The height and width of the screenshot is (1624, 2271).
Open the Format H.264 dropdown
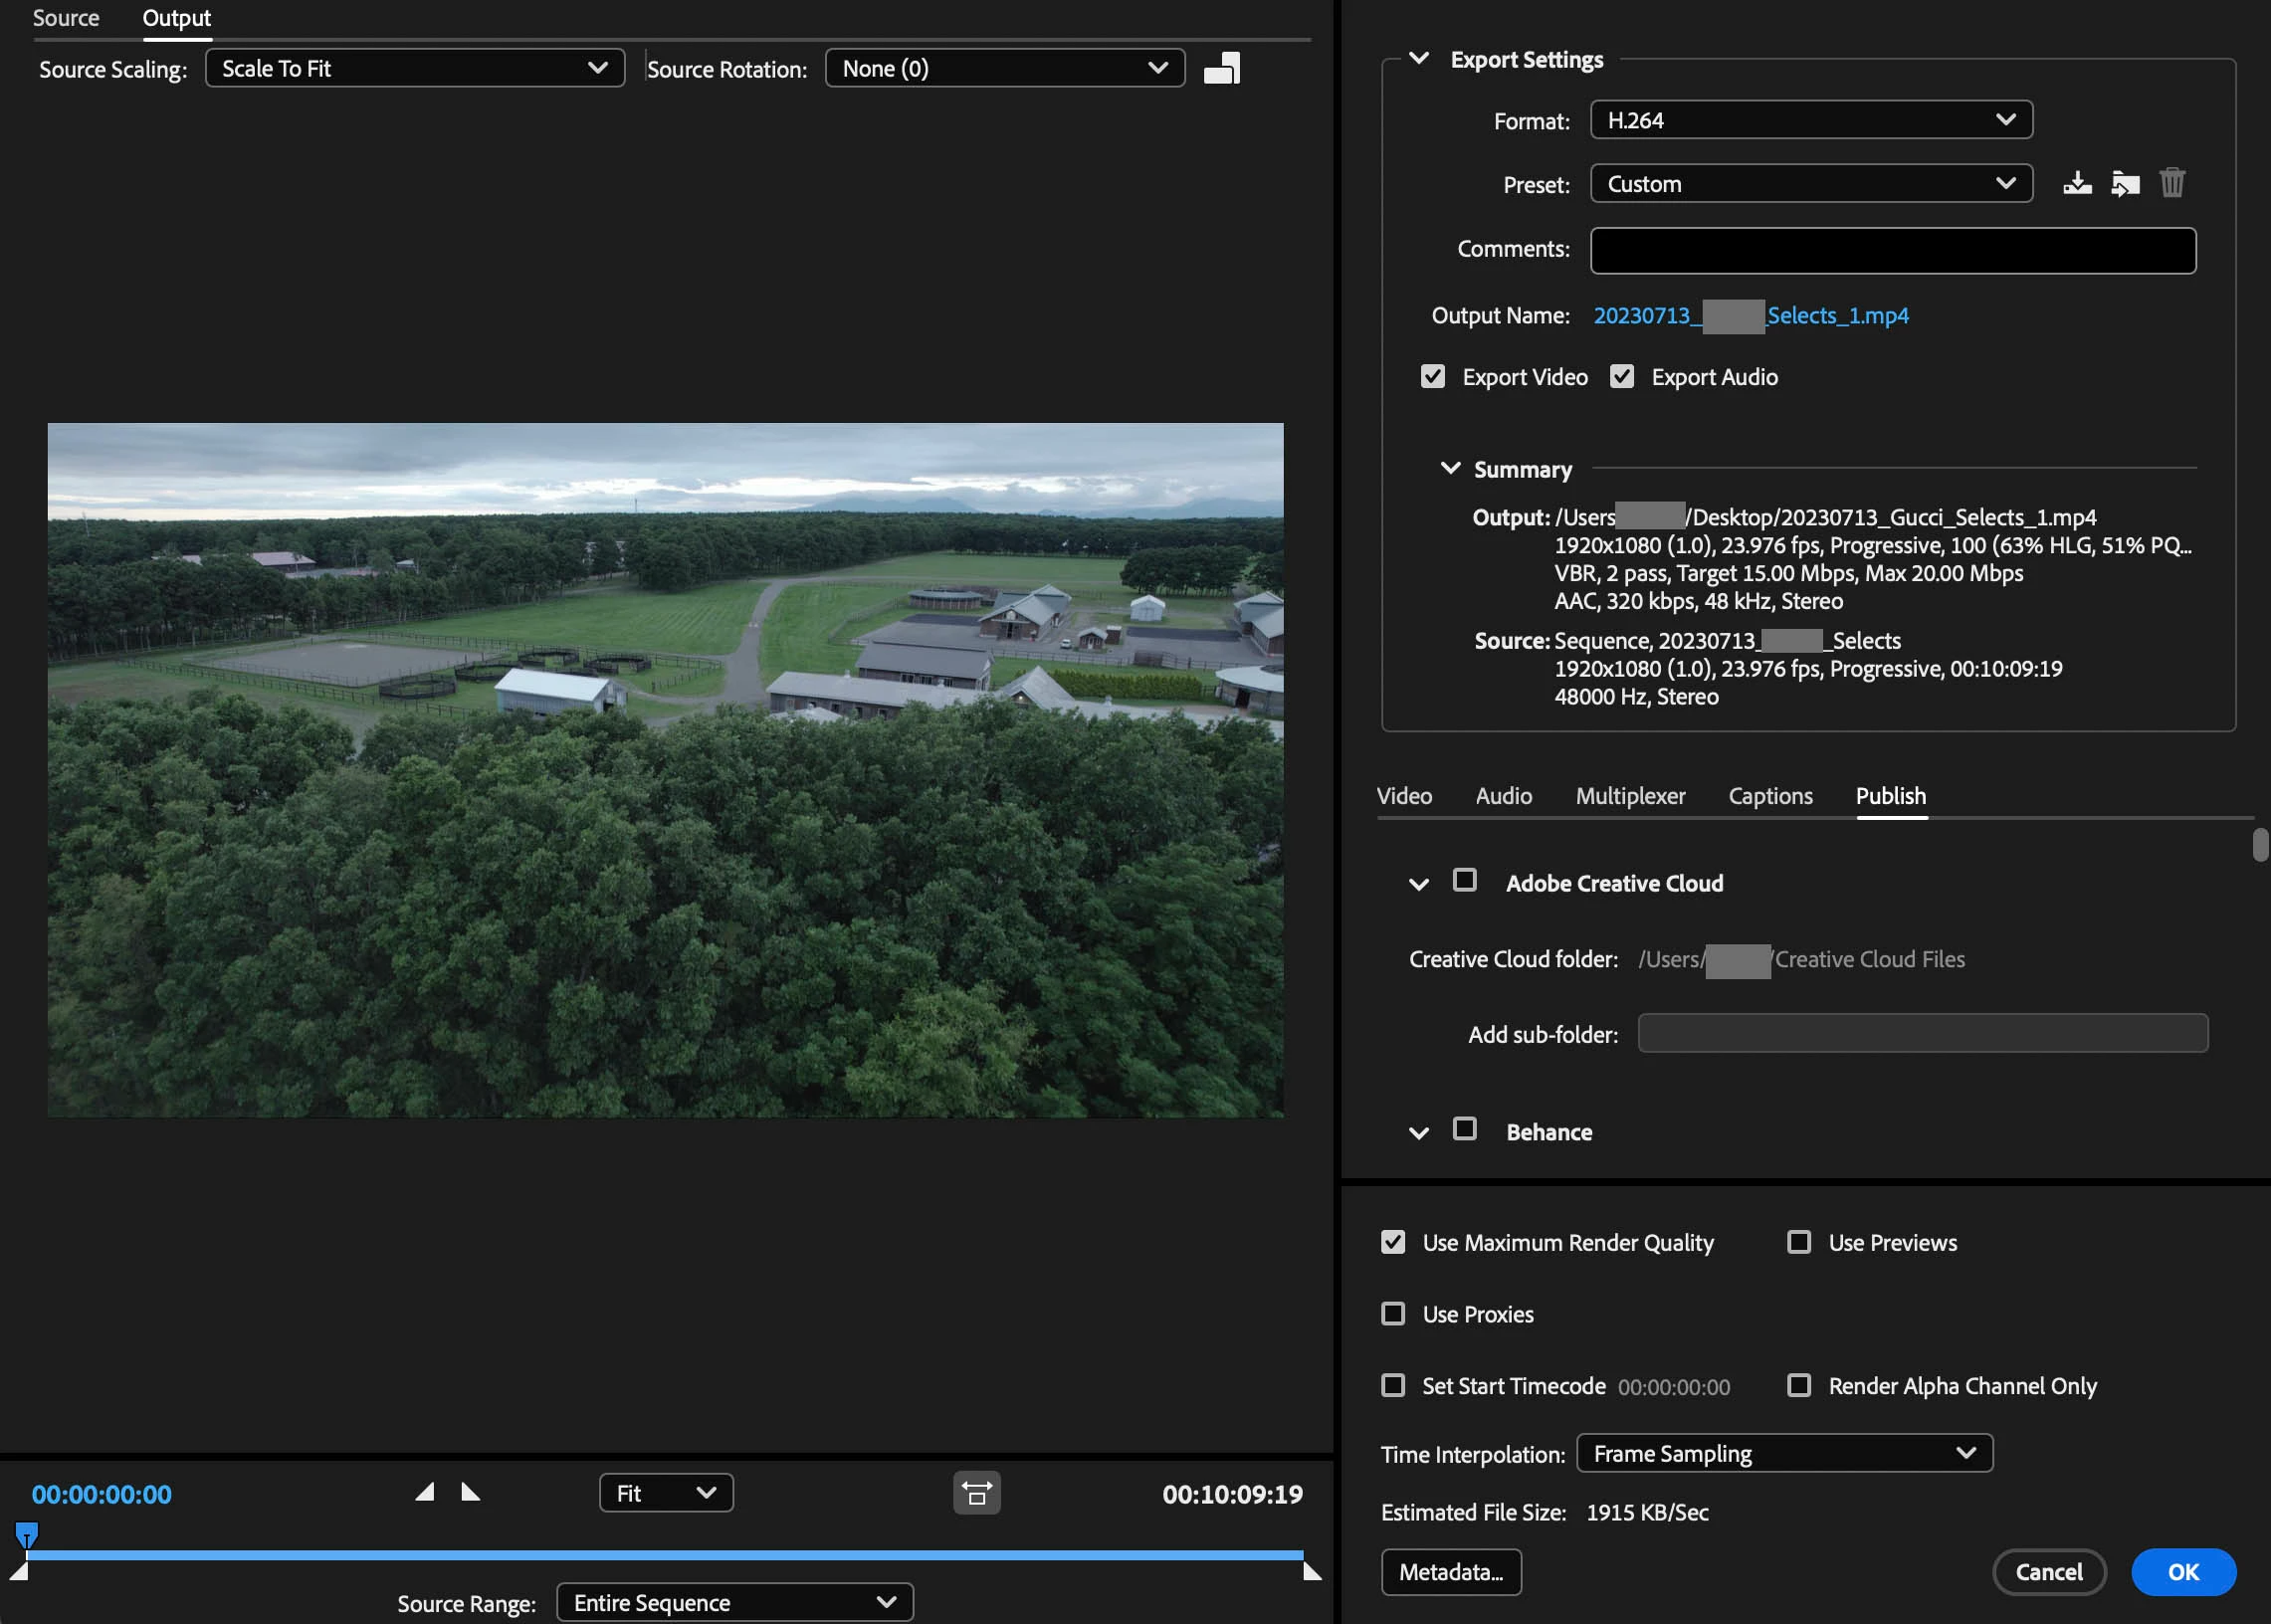click(x=1811, y=120)
